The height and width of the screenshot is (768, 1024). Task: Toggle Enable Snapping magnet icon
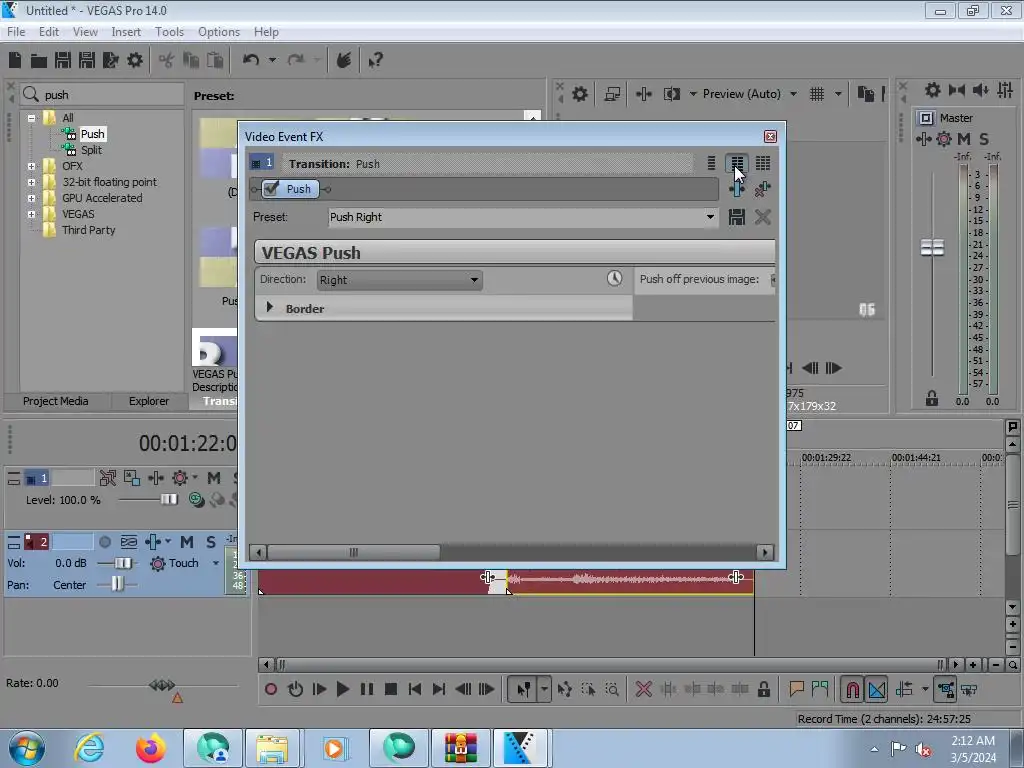(x=852, y=689)
